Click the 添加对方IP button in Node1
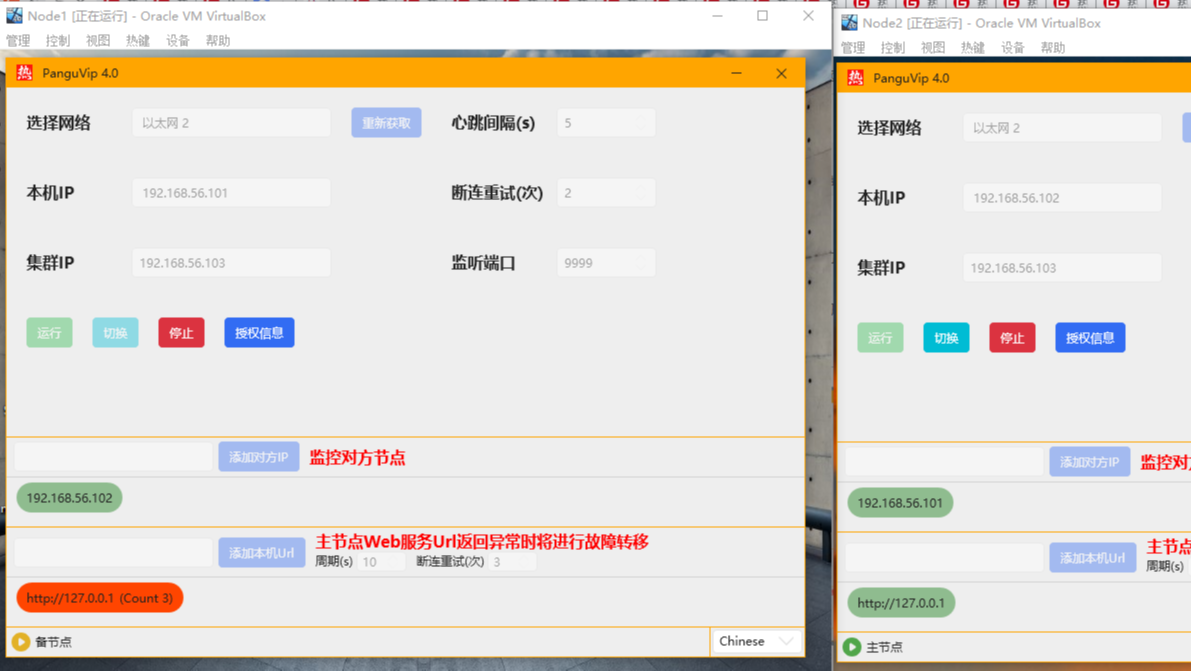 tap(258, 456)
